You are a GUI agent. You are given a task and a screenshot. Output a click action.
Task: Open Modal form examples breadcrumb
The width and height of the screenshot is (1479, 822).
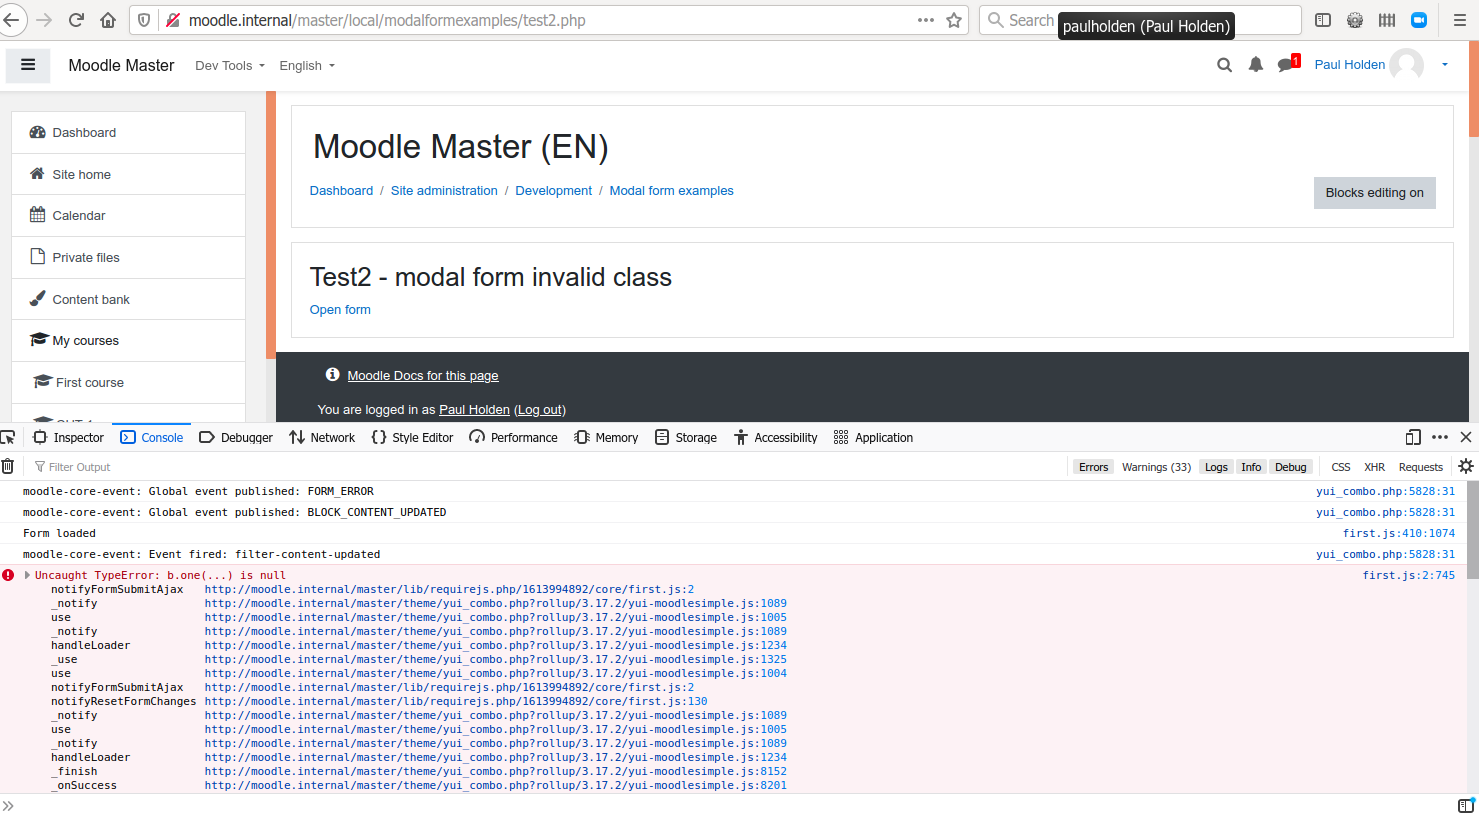tap(671, 191)
